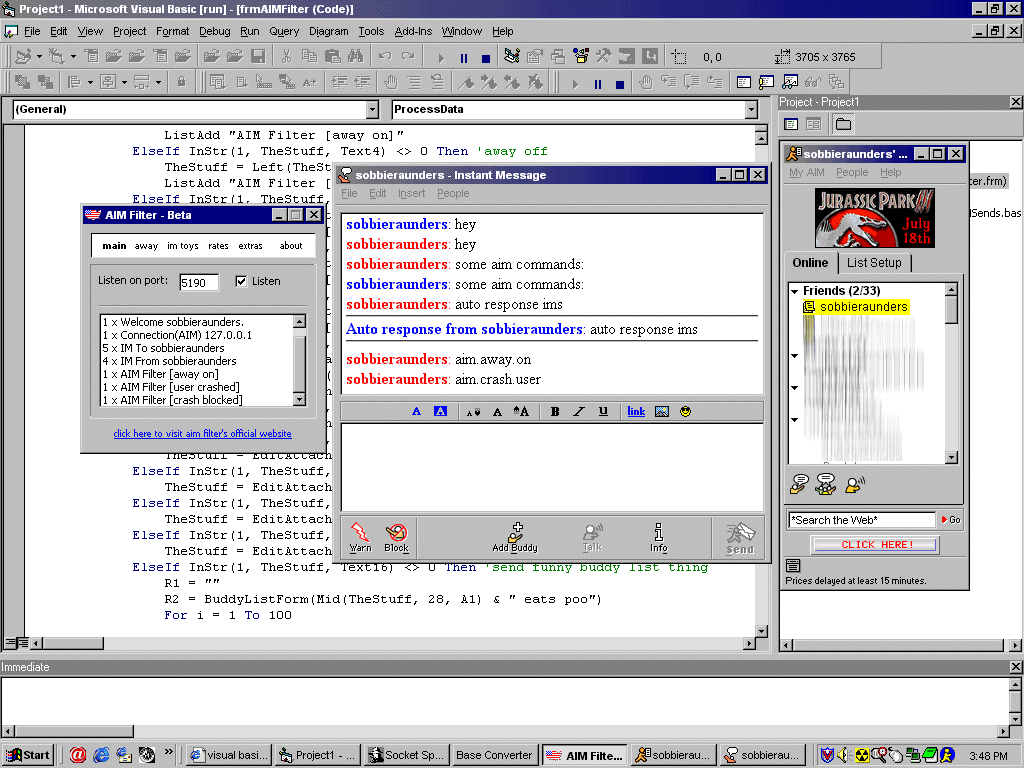Switch to the away tab in AIM Filter

pyautogui.click(x=146, y=246)
